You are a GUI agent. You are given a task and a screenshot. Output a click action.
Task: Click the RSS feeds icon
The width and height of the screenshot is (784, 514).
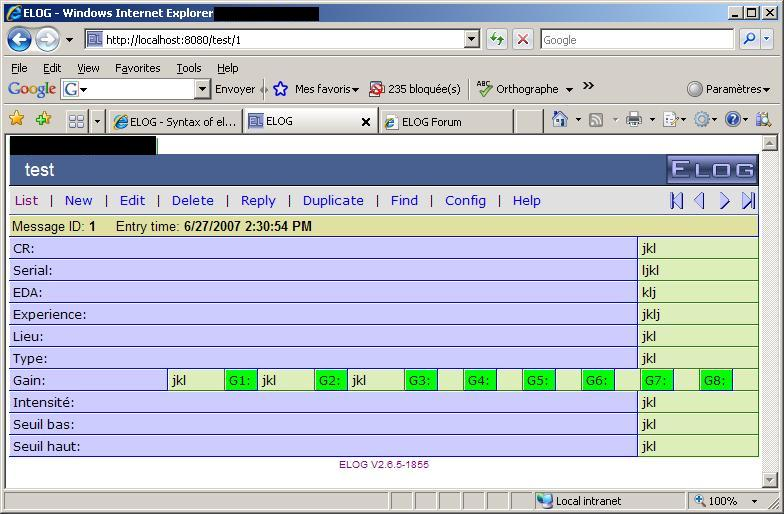coord(596,120)
